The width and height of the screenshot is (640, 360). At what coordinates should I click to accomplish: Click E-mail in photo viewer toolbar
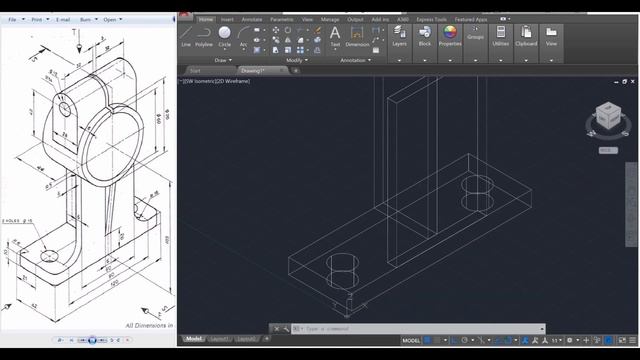click(63, 19)
